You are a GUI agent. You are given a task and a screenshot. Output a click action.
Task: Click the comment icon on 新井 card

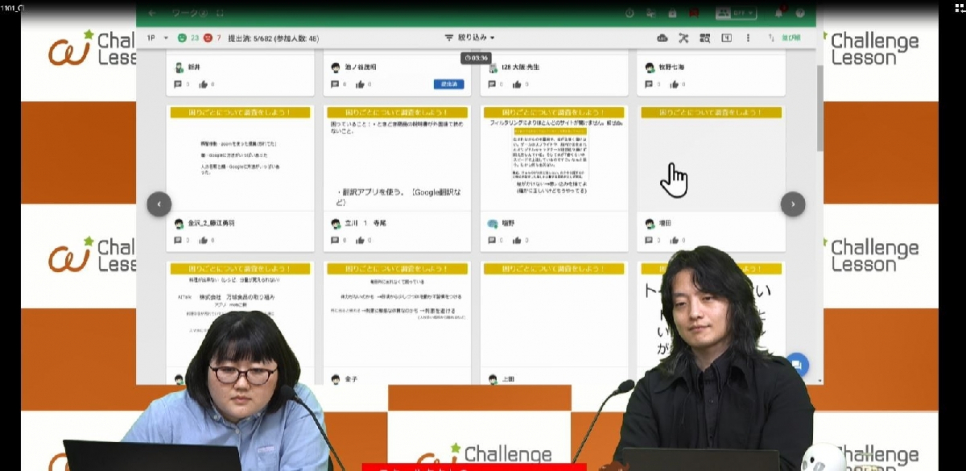pyautogui.click(x=178, y=85)
